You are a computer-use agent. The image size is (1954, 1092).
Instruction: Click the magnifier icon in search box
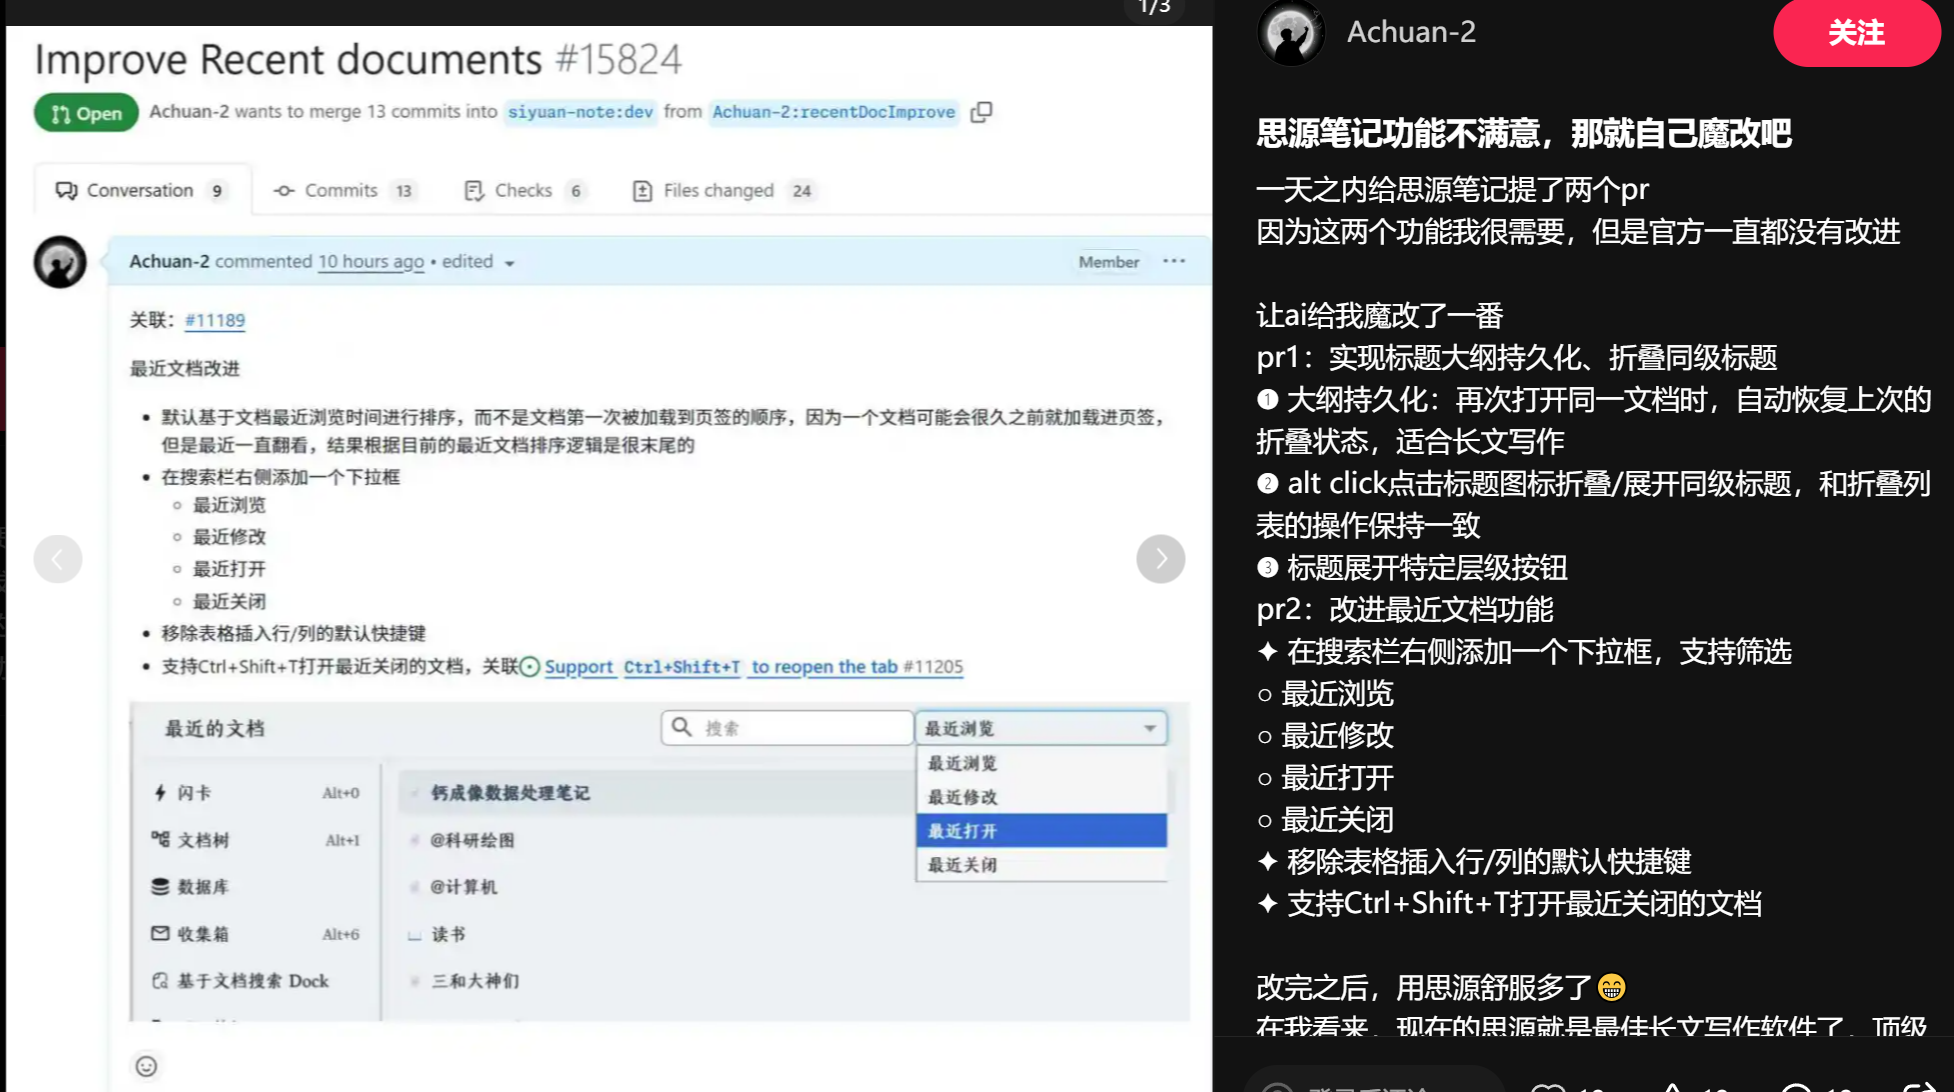(682, 727)
